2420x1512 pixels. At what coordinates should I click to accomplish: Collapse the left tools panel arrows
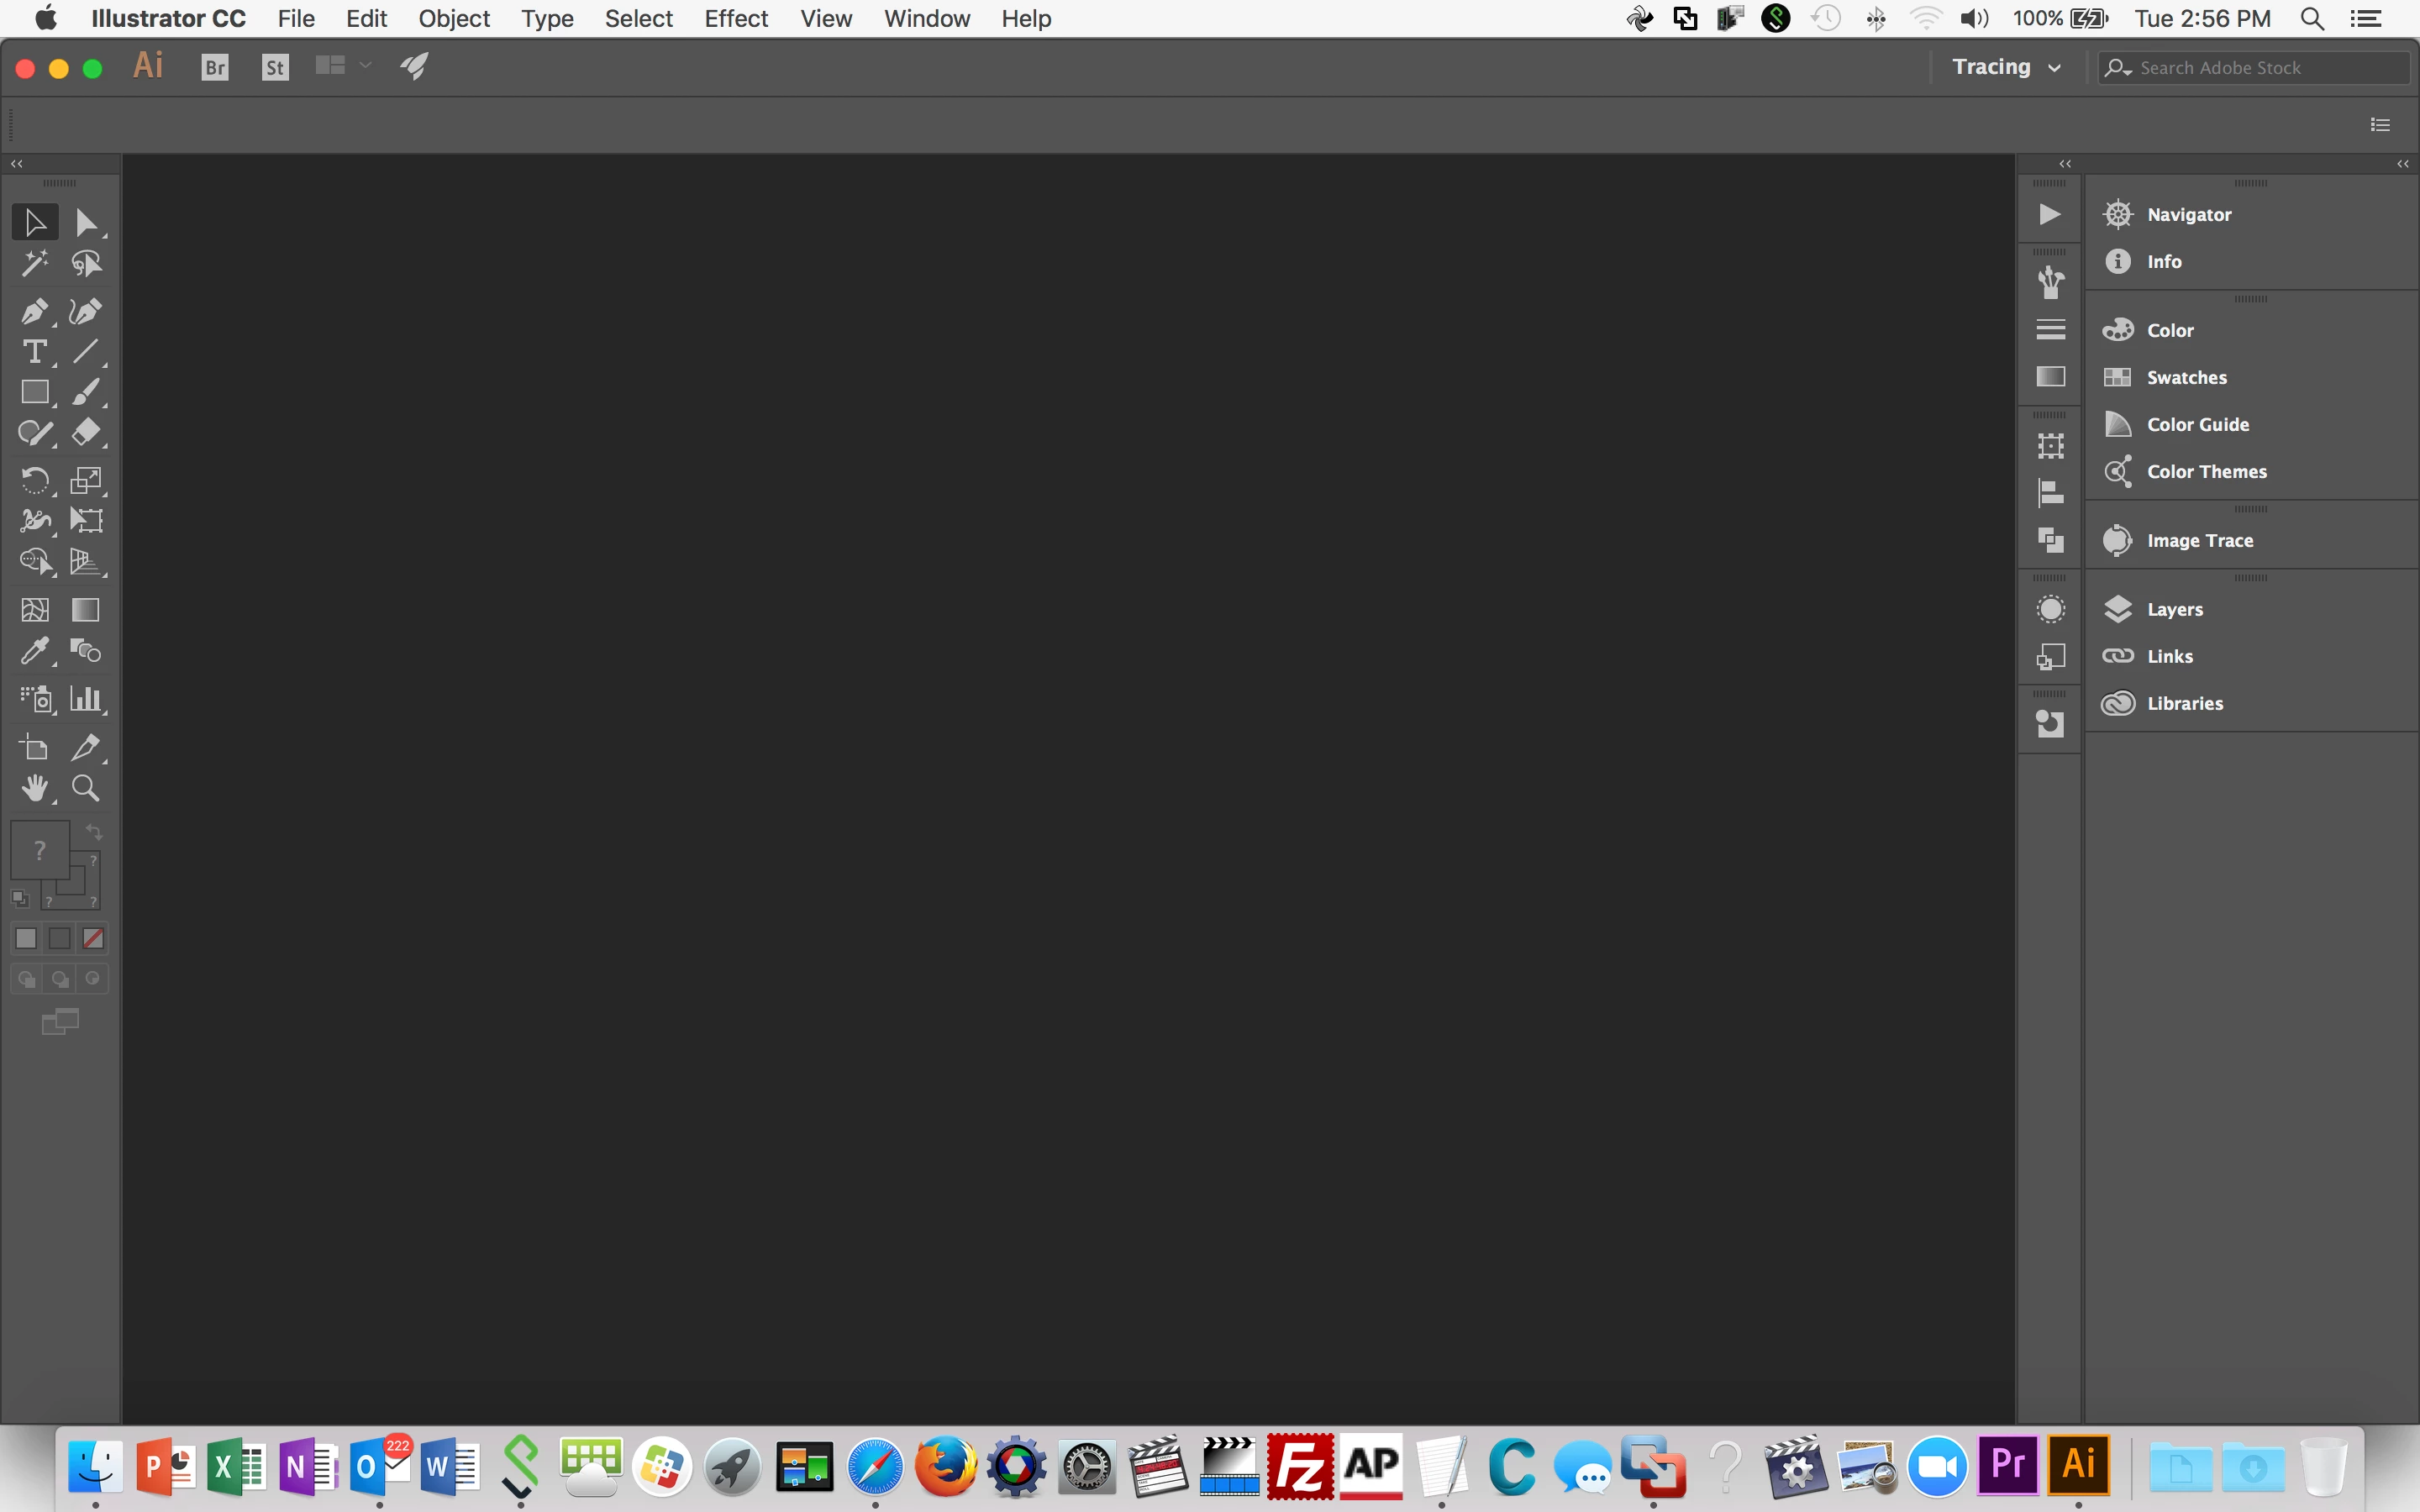(x=16, y=163)
